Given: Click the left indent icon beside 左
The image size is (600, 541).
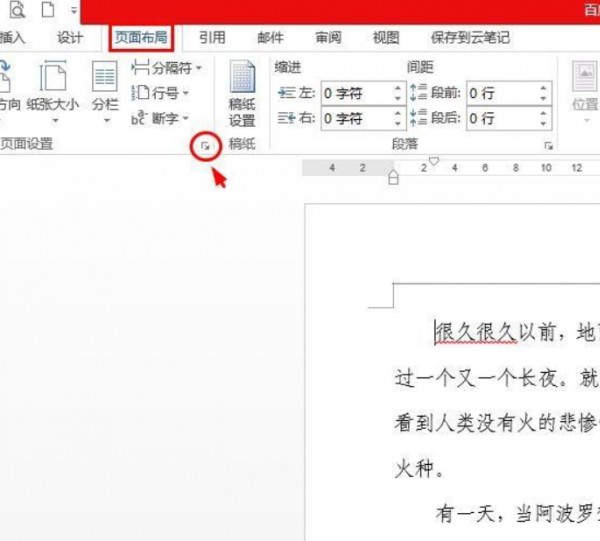Looking at the screenshot, I should click(x=287, y=93).
